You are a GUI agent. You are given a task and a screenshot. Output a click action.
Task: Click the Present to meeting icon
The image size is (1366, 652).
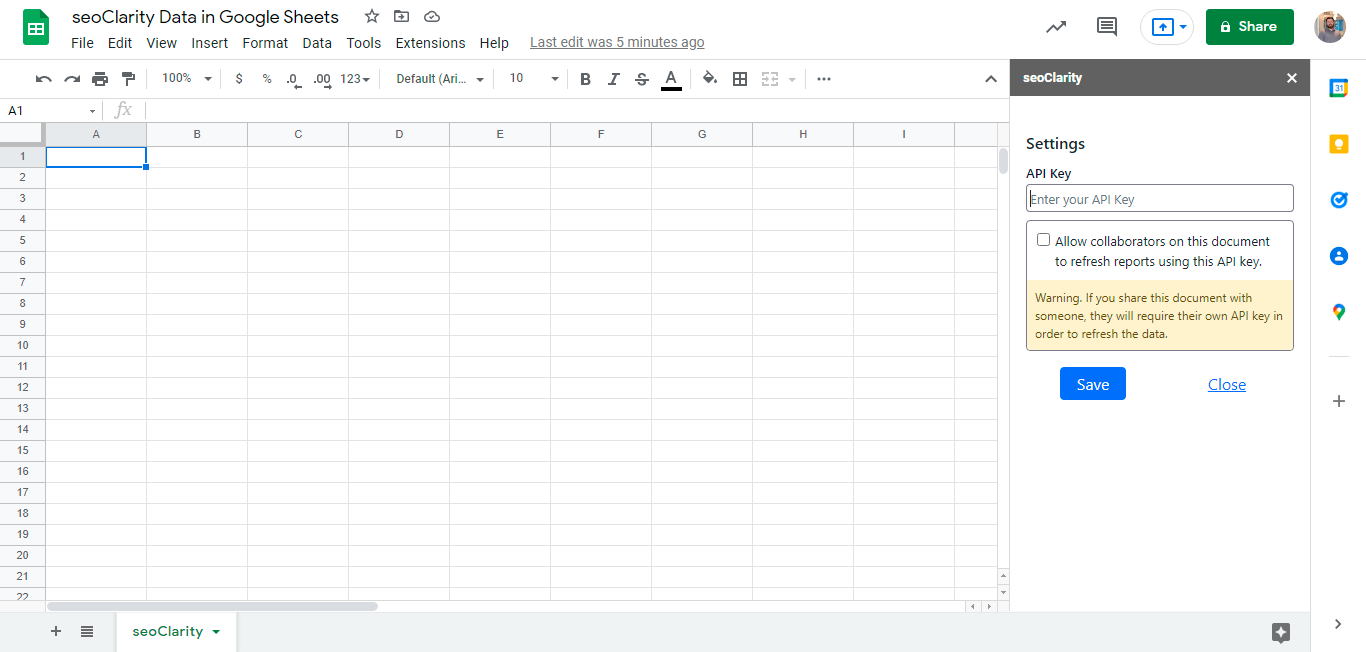1162,27
